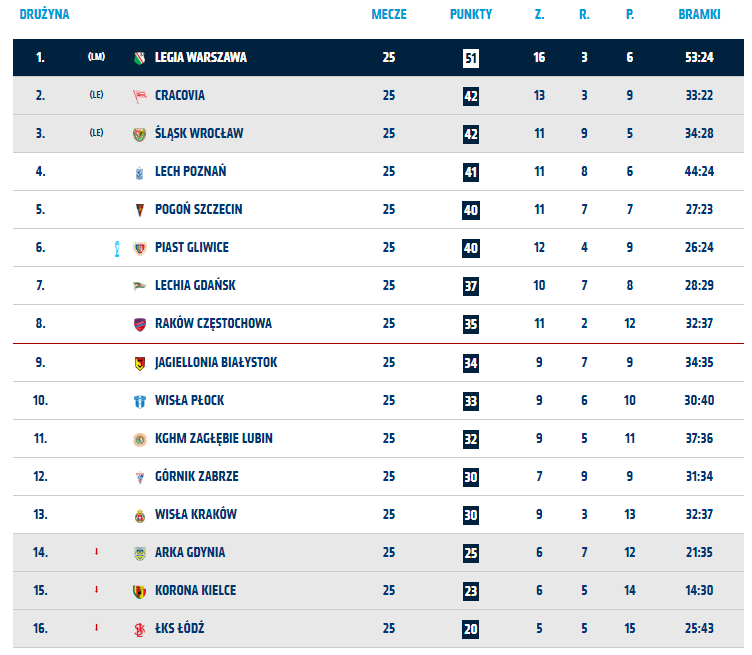Click Legia Warszawa's 51 points badge
Image resolution: width=752 pixels, height=655 pixels.
(471, 58)
